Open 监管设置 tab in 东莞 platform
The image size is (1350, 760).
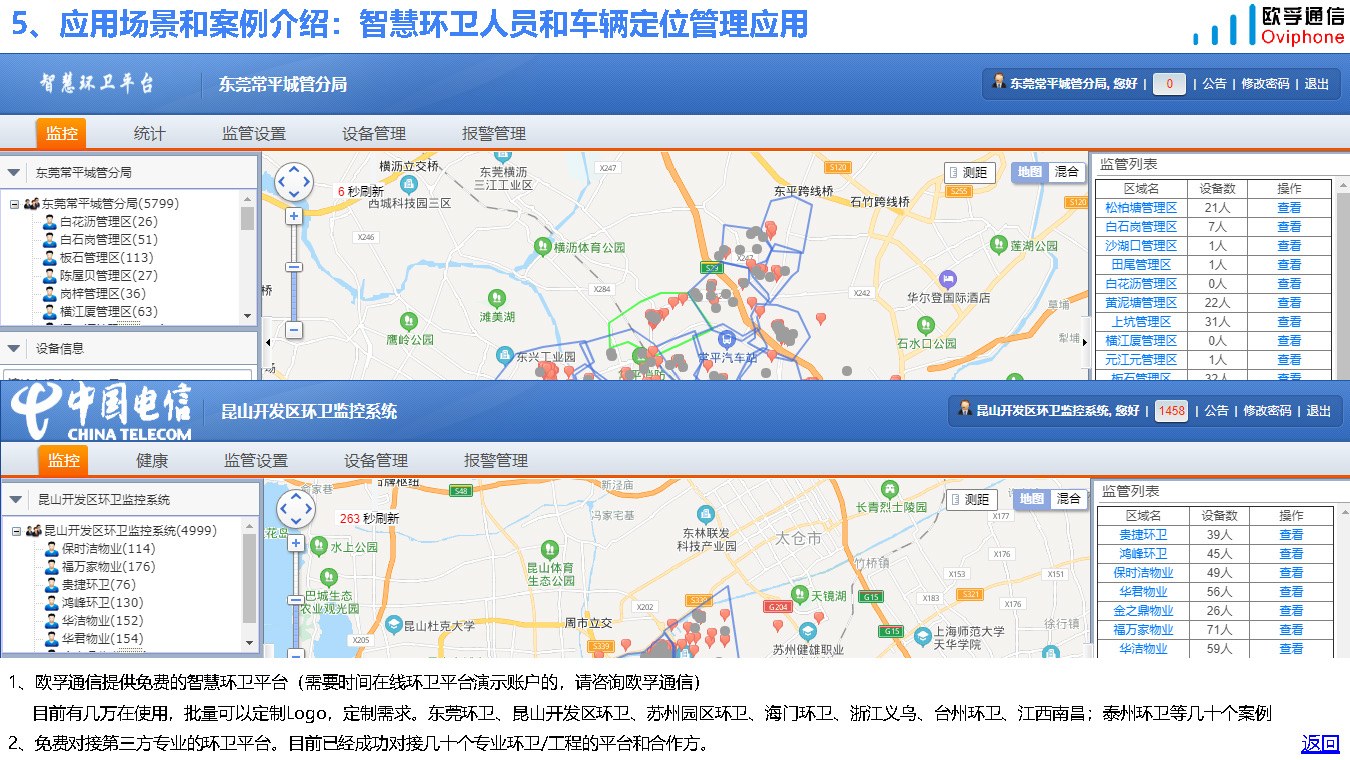[x=254, y=133]
